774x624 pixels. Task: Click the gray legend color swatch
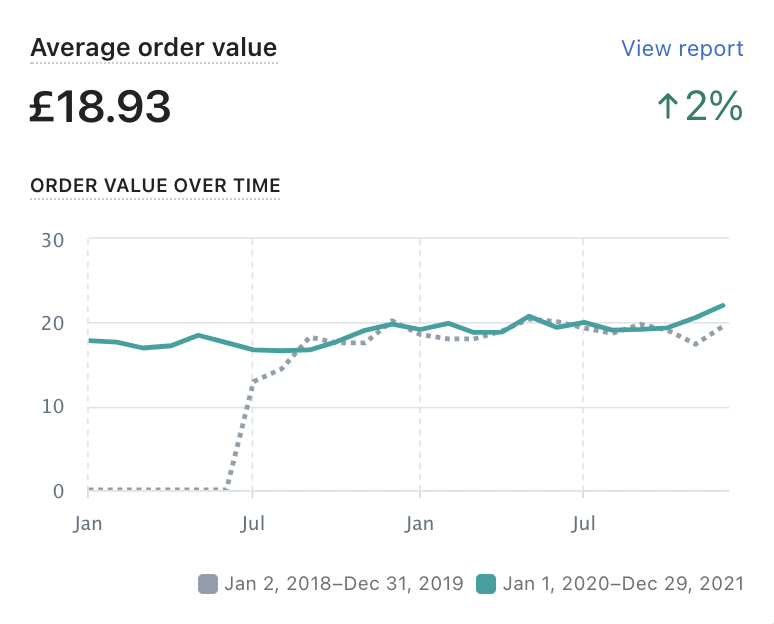(208, 584)
